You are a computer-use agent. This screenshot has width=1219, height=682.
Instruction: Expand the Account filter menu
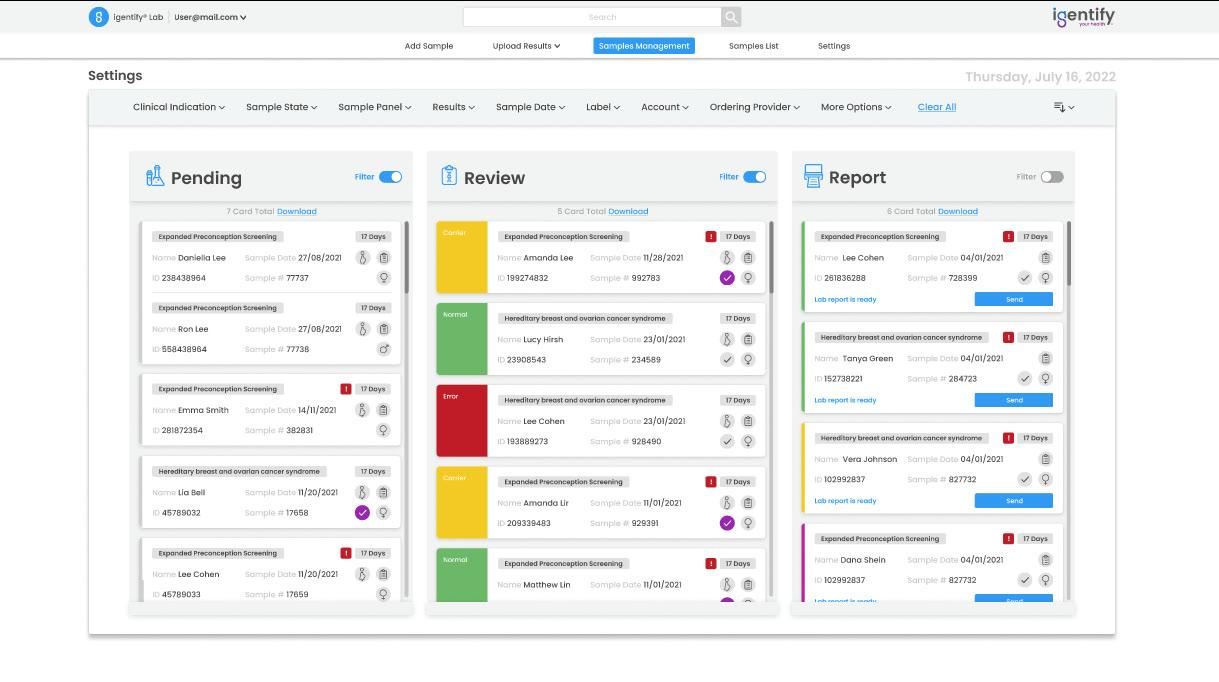point(665,107)
